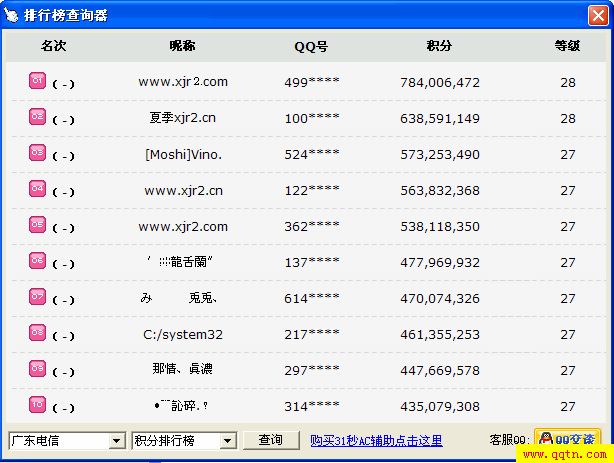Screen dimensions: 614x463
Task: Click the QQ号 column header
Action: coord(311,46)
